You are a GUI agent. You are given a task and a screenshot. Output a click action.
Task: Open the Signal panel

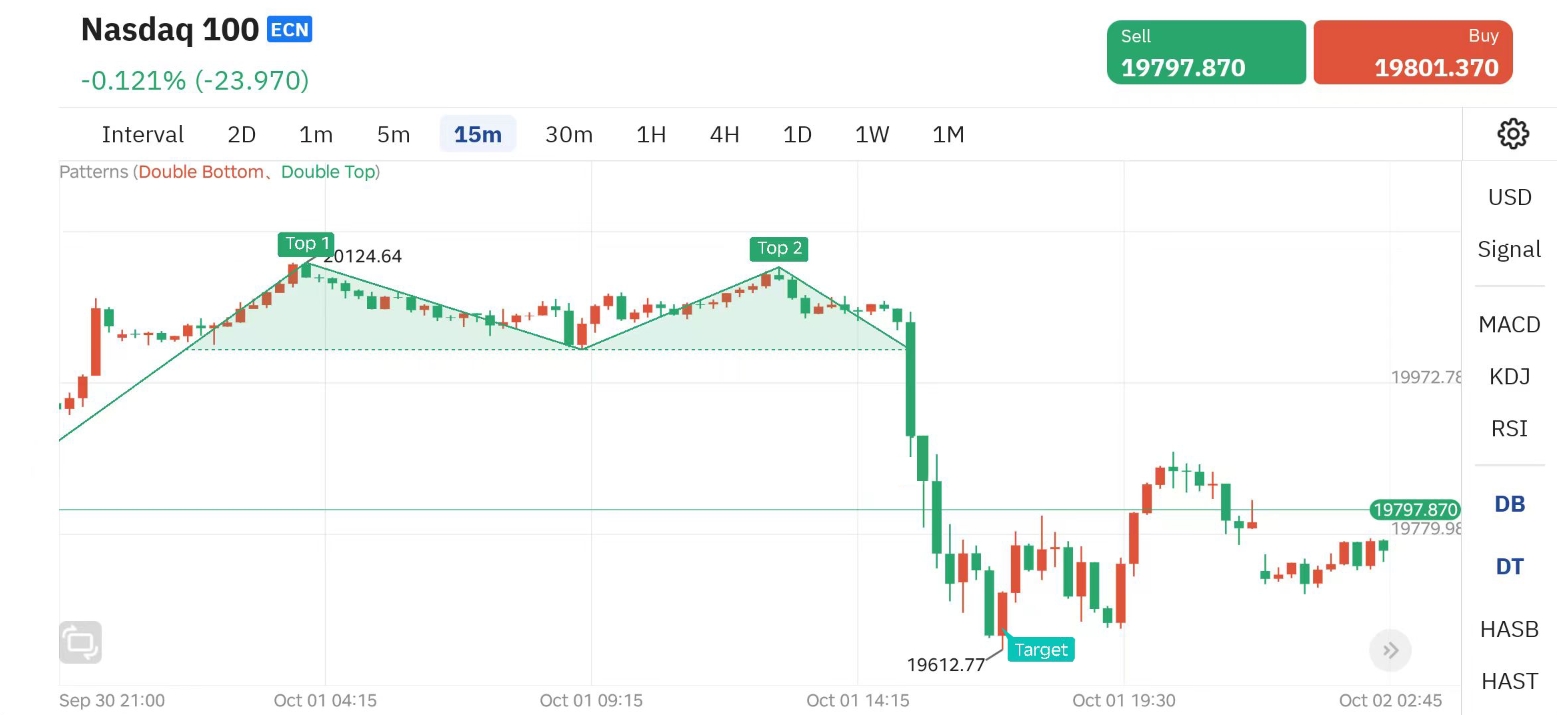click(x=1509, y=249)
